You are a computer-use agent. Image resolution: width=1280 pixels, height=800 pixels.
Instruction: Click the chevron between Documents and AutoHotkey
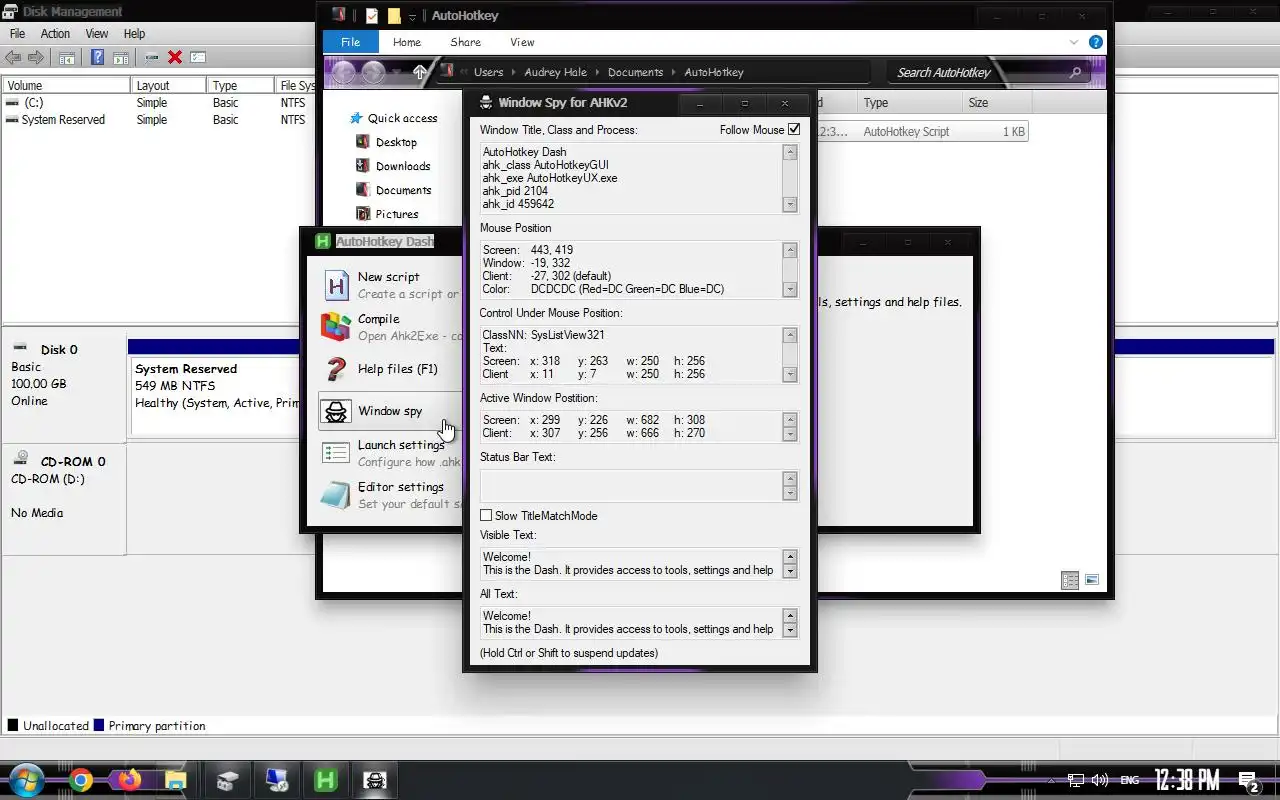[674, 72]
